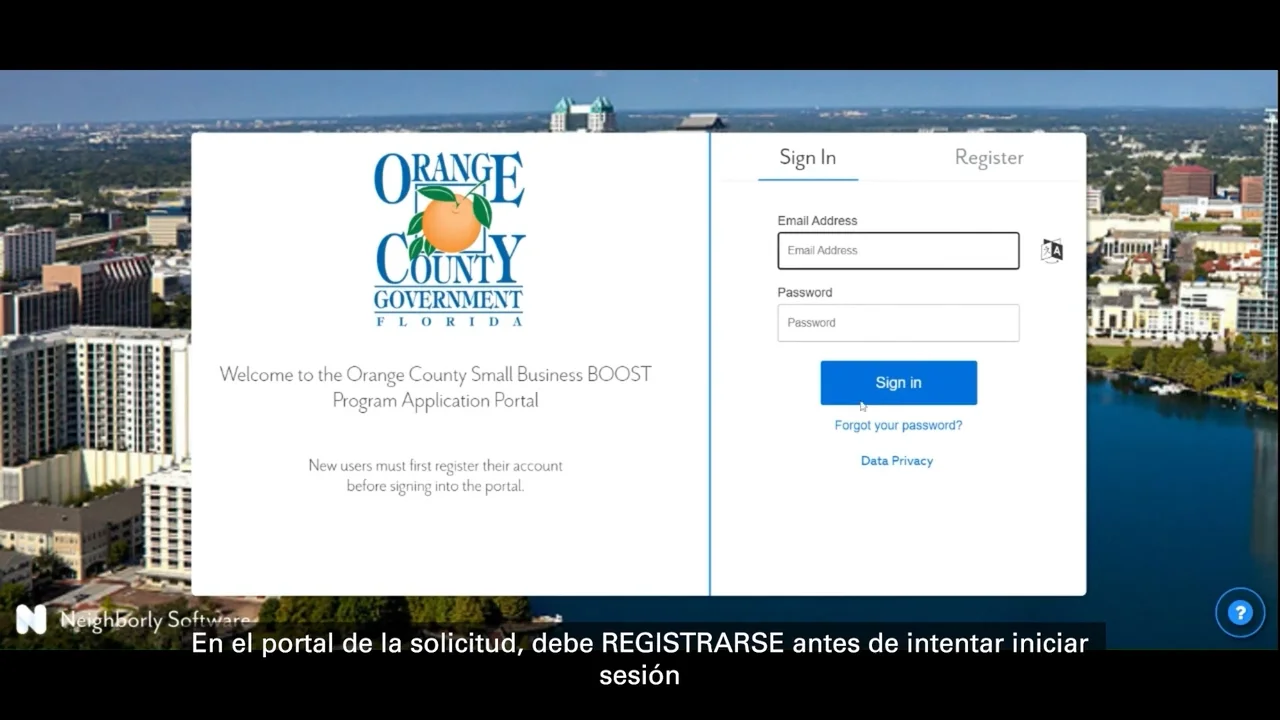Image resolution: width=1280 pixels, height=720 pixels.
Task: Click the Orange County Government logo
Action: click(449, 239)
